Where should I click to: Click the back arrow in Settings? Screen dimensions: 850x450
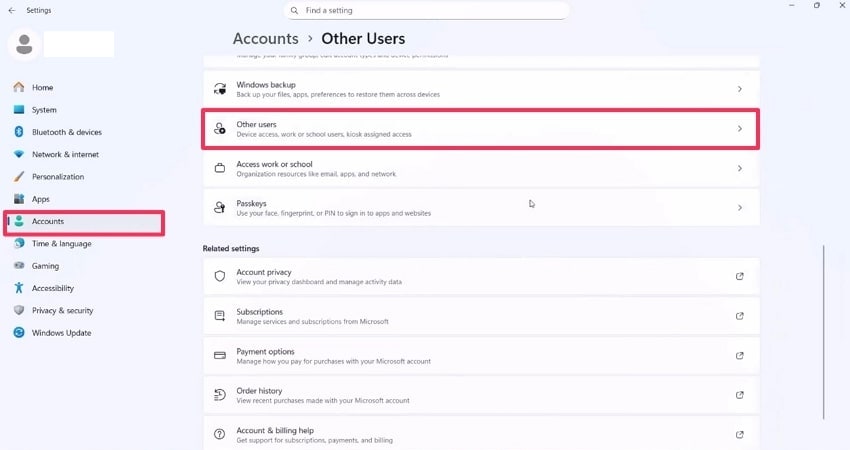click(12, 10)
